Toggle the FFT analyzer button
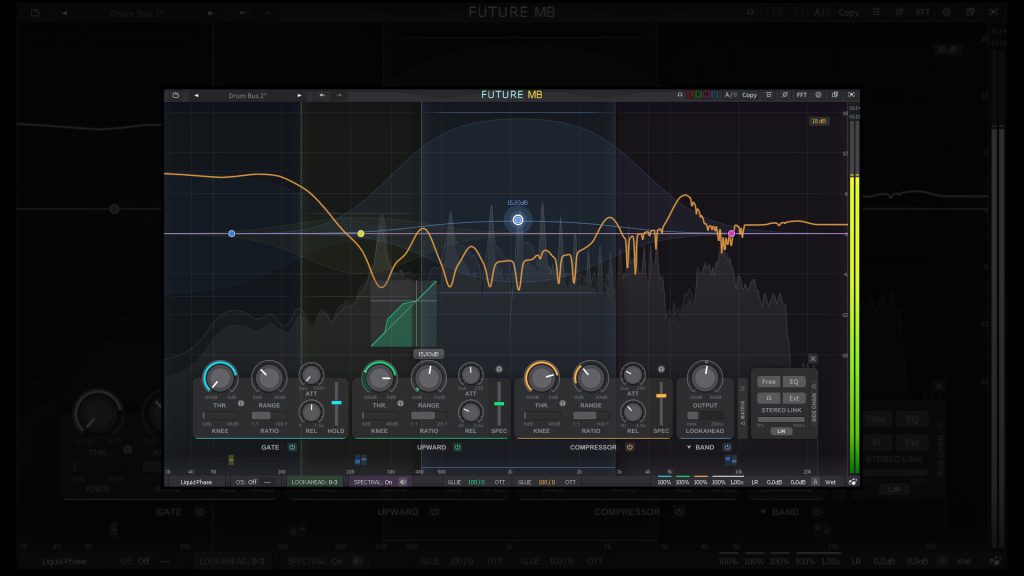 801,95
